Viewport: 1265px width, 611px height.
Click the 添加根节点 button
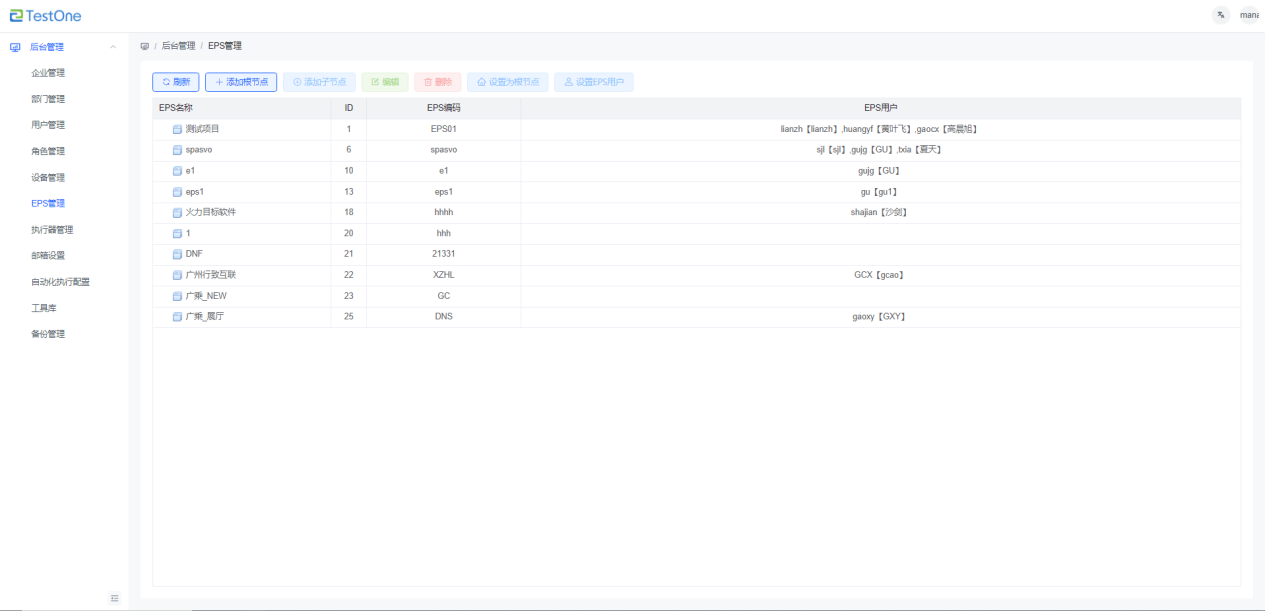point(241,82)
